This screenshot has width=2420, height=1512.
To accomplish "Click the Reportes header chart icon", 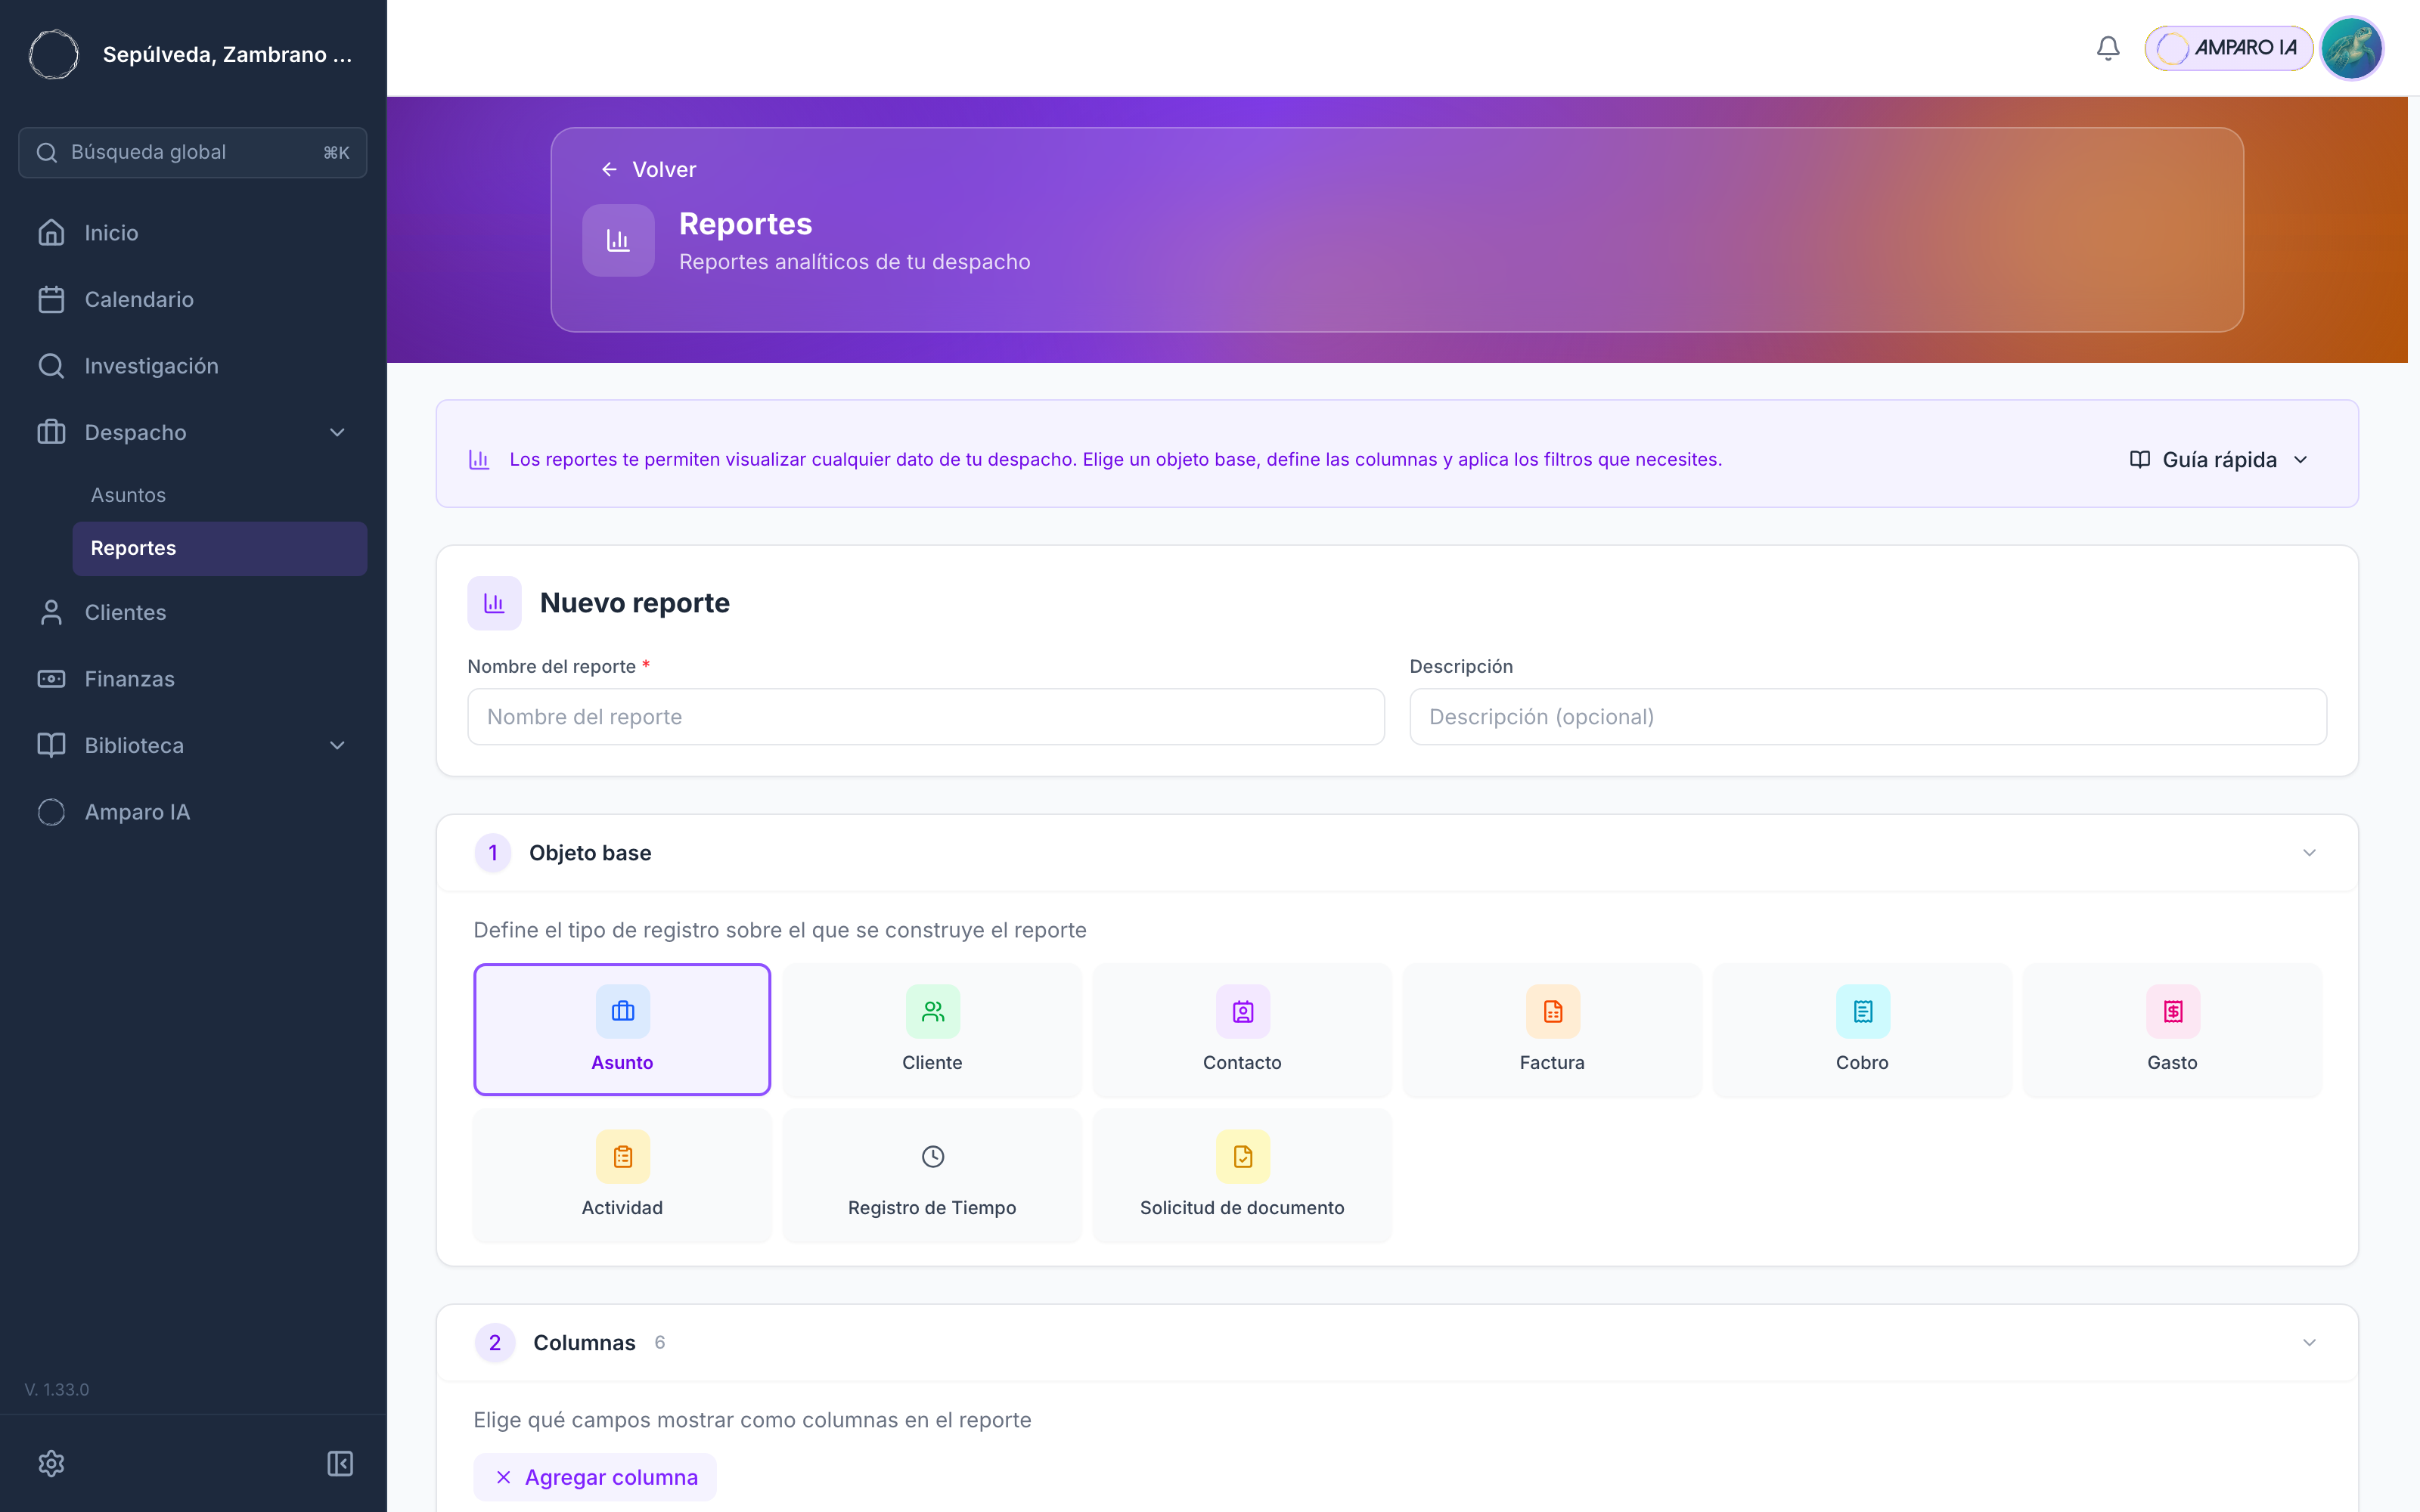I will [618, 240].
